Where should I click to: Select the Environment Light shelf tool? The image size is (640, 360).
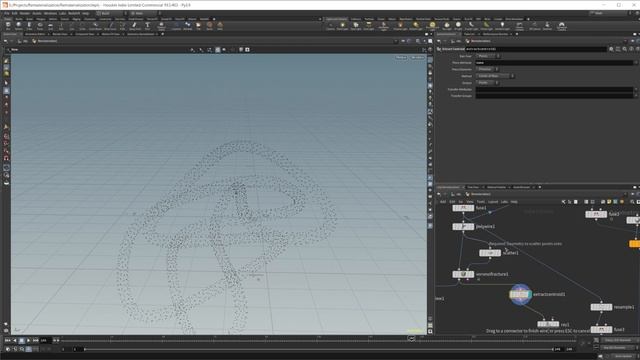point(432,26)
